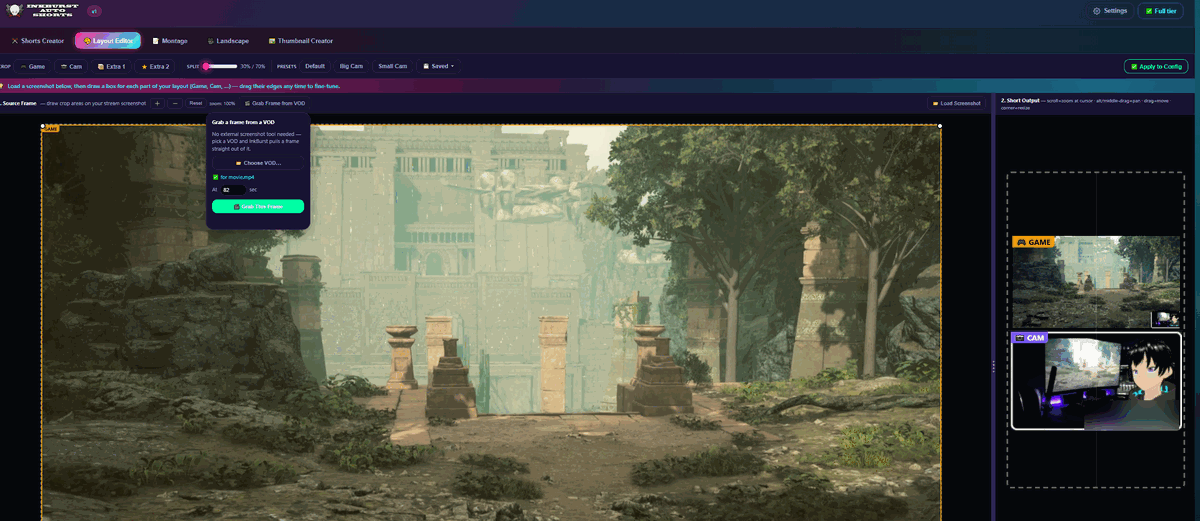This screenshot has width=1200, height=521.
Task: Click the CAM tag in output preview
Action: click(x=1030, y=338)
